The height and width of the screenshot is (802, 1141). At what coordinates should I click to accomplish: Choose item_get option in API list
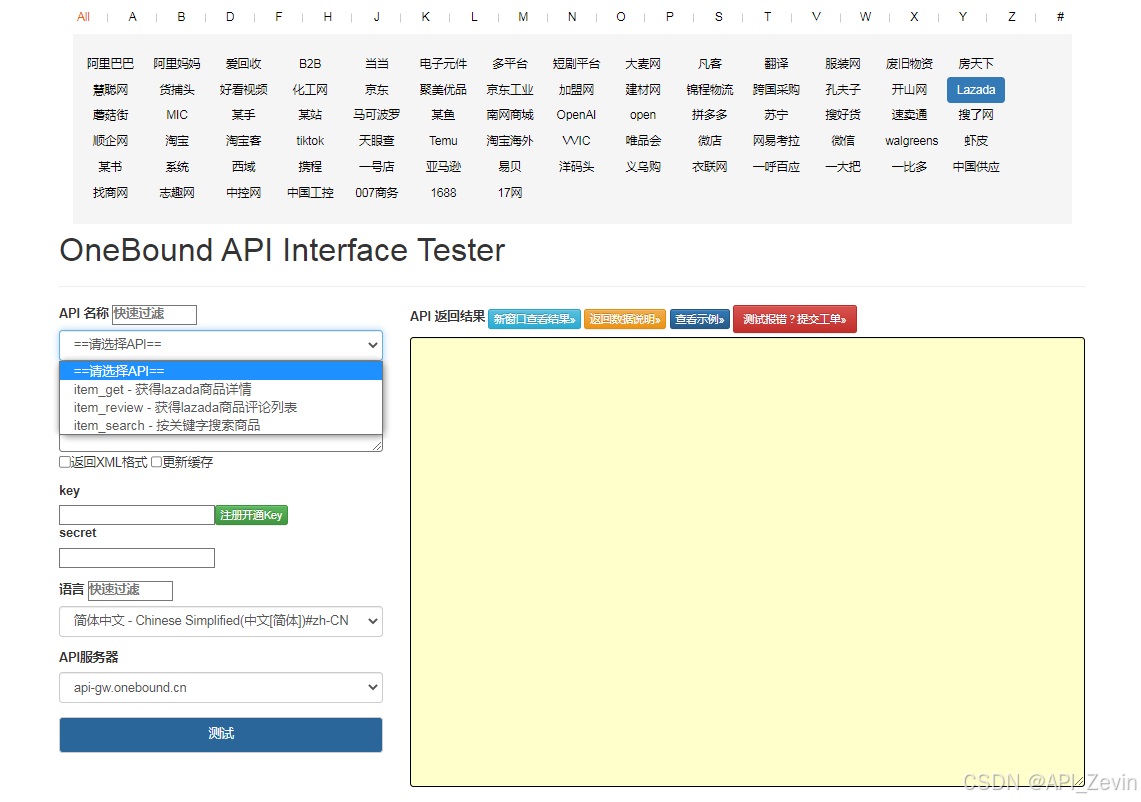pos(220,389)
